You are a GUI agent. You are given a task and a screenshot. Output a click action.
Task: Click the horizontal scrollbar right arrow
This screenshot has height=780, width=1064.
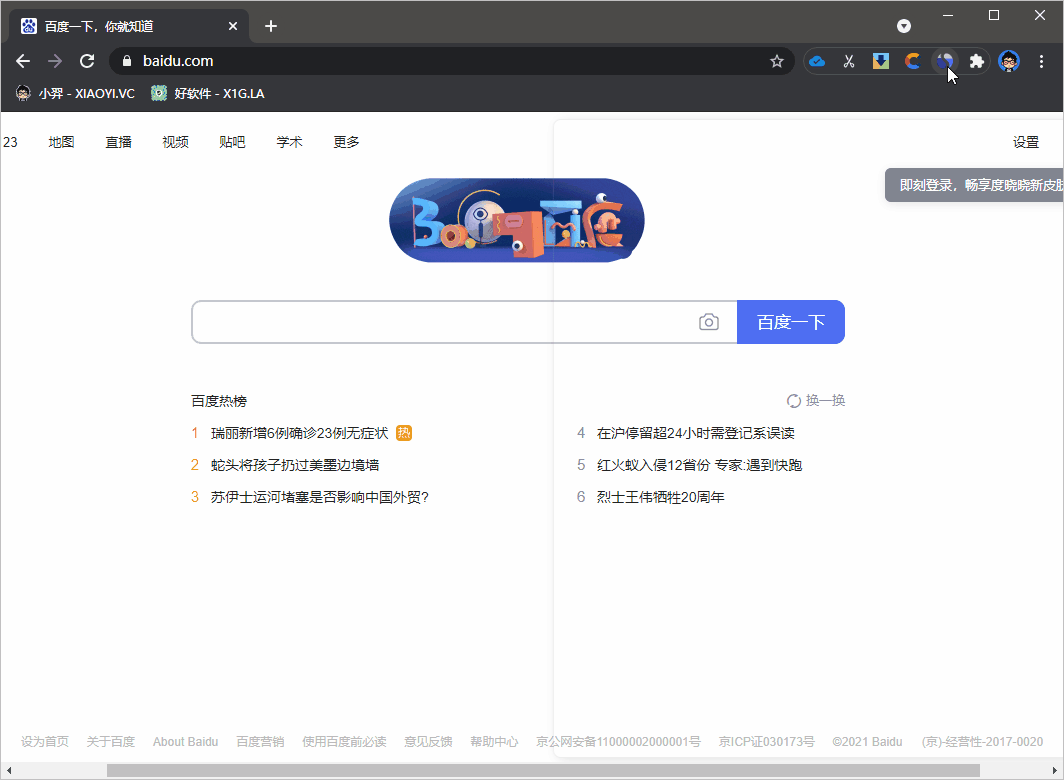pyautogui.click(x=1054, y=770)
